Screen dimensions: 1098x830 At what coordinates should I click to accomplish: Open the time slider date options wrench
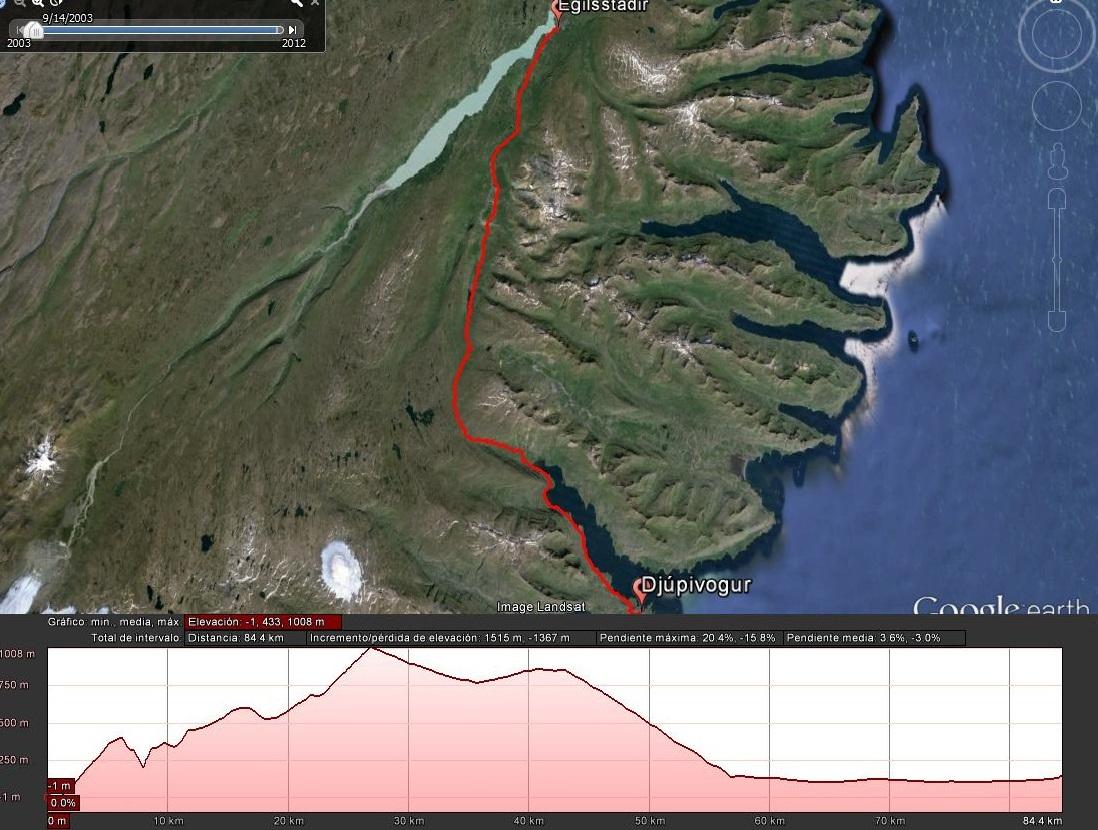[x=297, y=3]
